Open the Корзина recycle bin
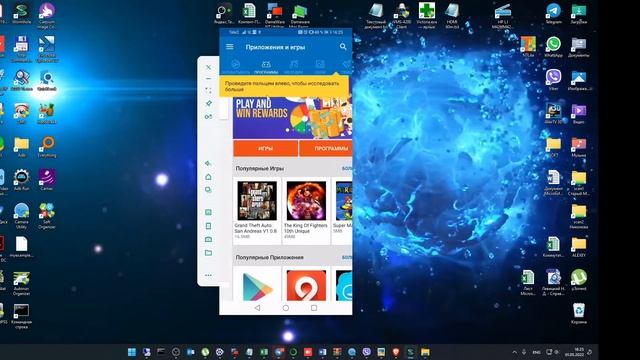 pos(579,313)
